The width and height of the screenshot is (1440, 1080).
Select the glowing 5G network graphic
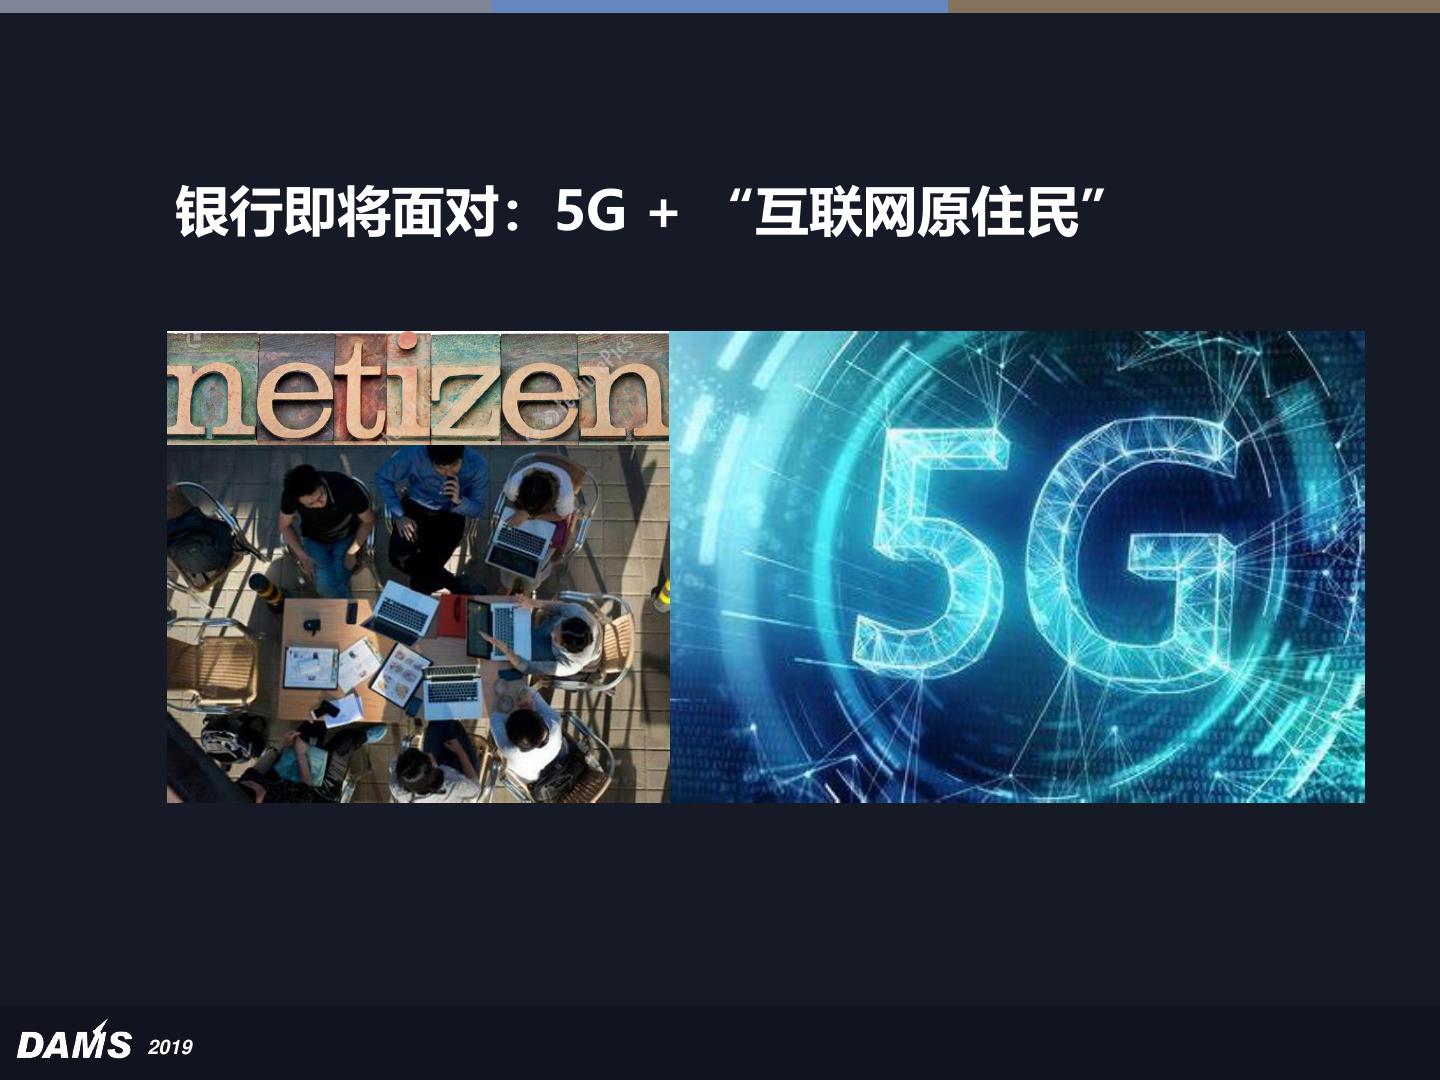(1017, 567)
